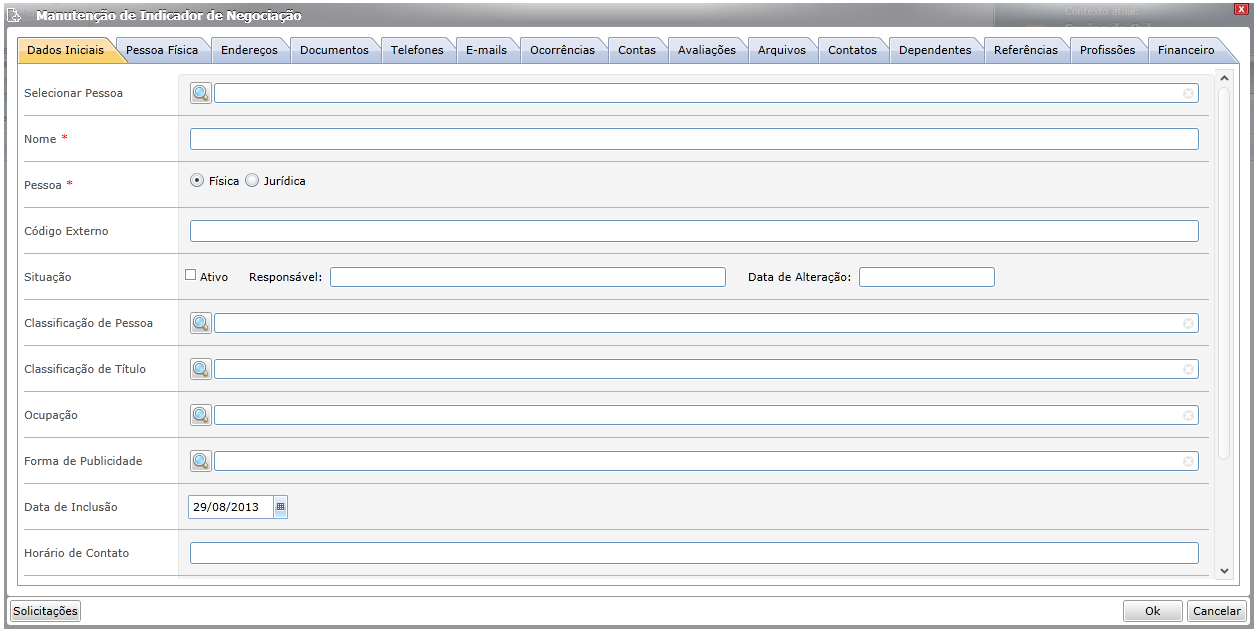Open the Financeiro tab
This screenshot has height=632, width=1254.
click(x=1186, y=50)
